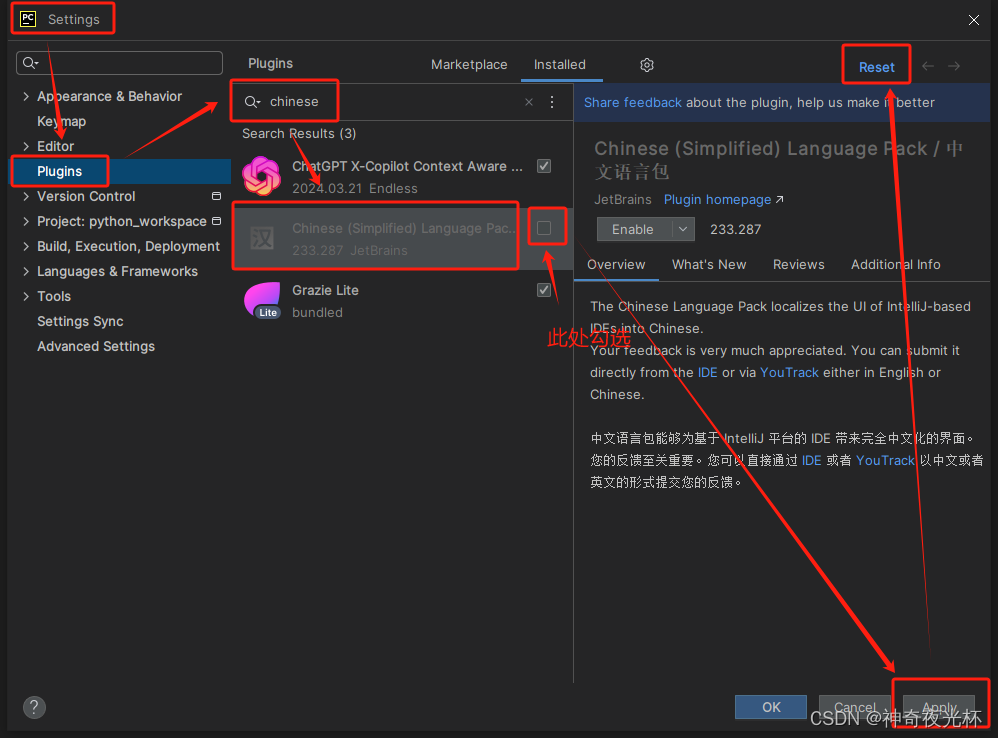
Task: Select Advanced Settings in the tree
Action: pos(96,346)
